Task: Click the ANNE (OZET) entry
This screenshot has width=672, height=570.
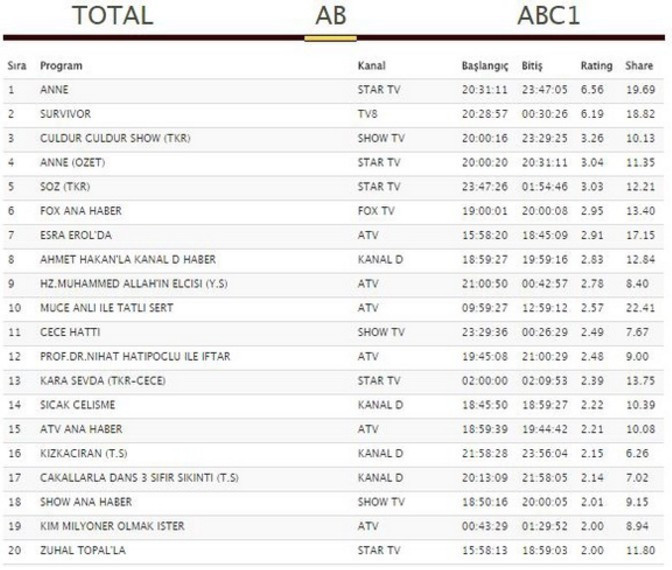Action: pos(72,162)
